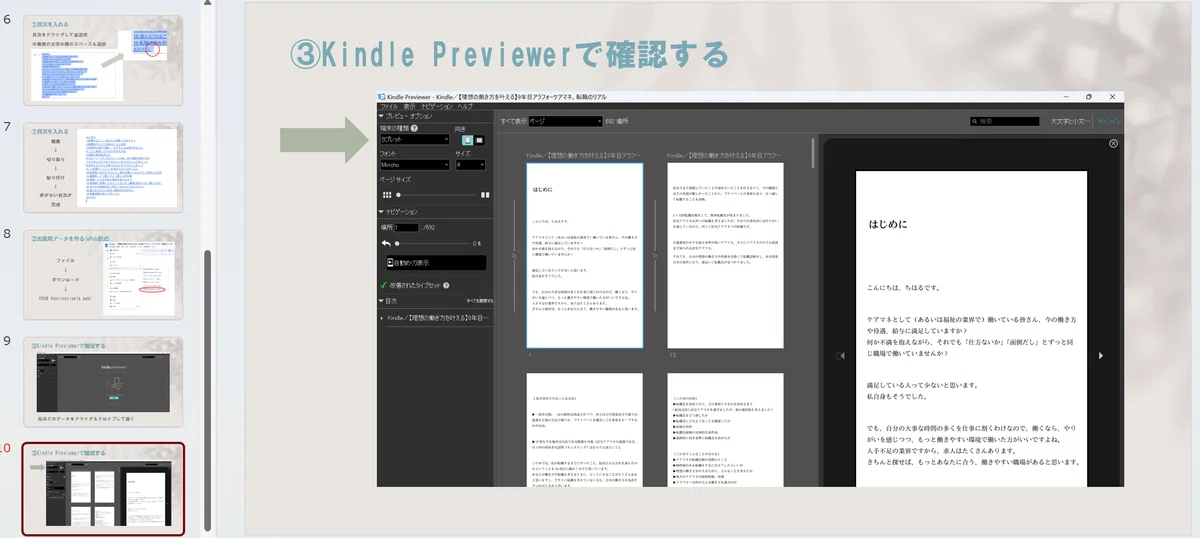
Task: Click next-page arrow right of enlarged page
Action: (x=1101, y=355)
